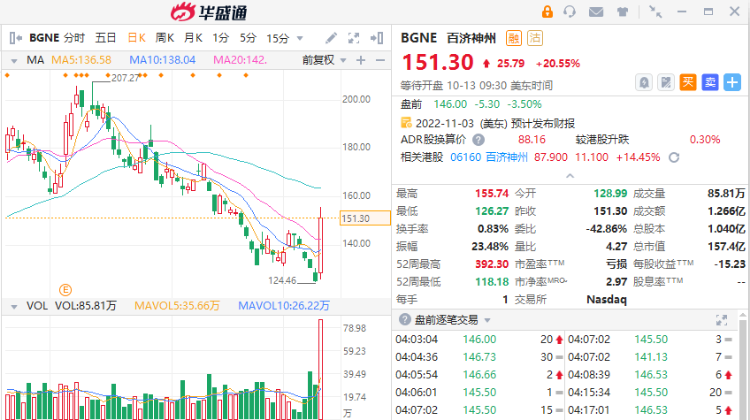Zoom out chart with minus icon
This screenshot has width=750, height=420.
click(x=380, y=60)
